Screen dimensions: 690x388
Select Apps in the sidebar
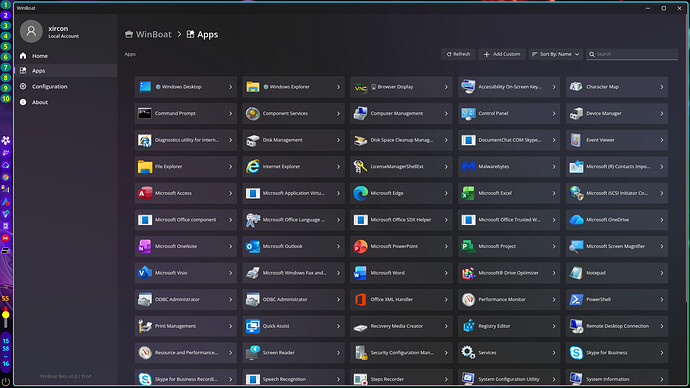pyautogui.click(x=66, y=70)
